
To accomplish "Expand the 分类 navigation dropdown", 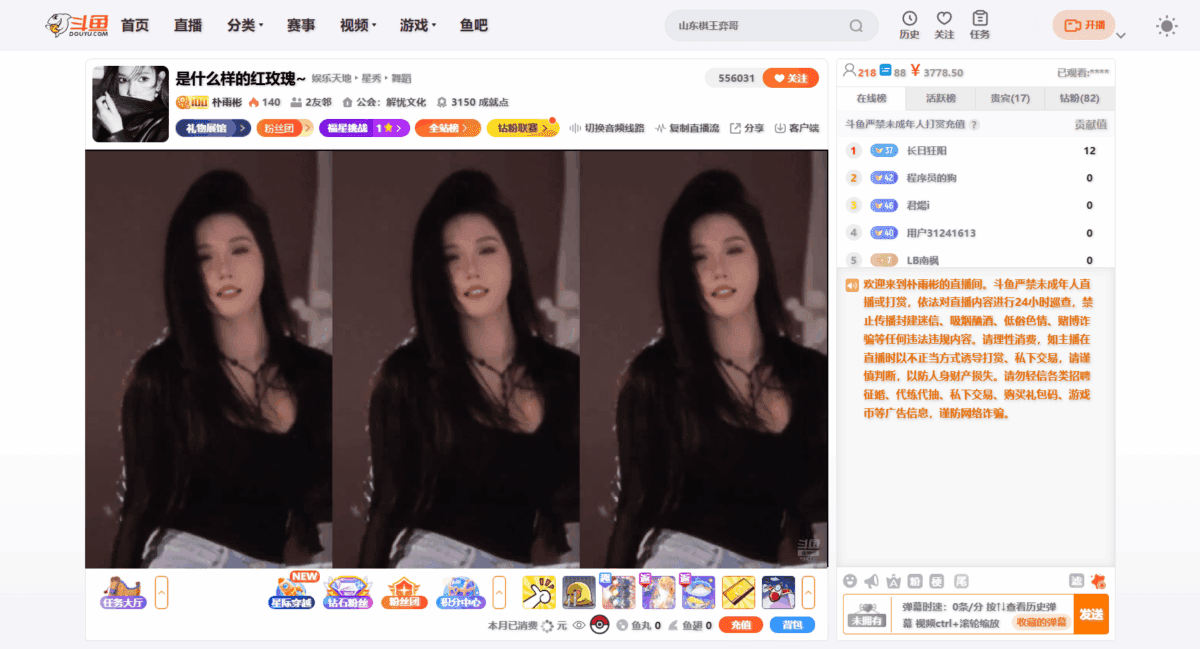I will click(x=242, y=26).
